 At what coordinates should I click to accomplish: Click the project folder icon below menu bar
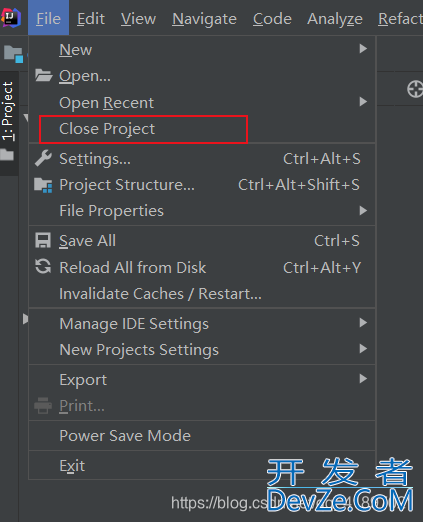coord(14,54)
